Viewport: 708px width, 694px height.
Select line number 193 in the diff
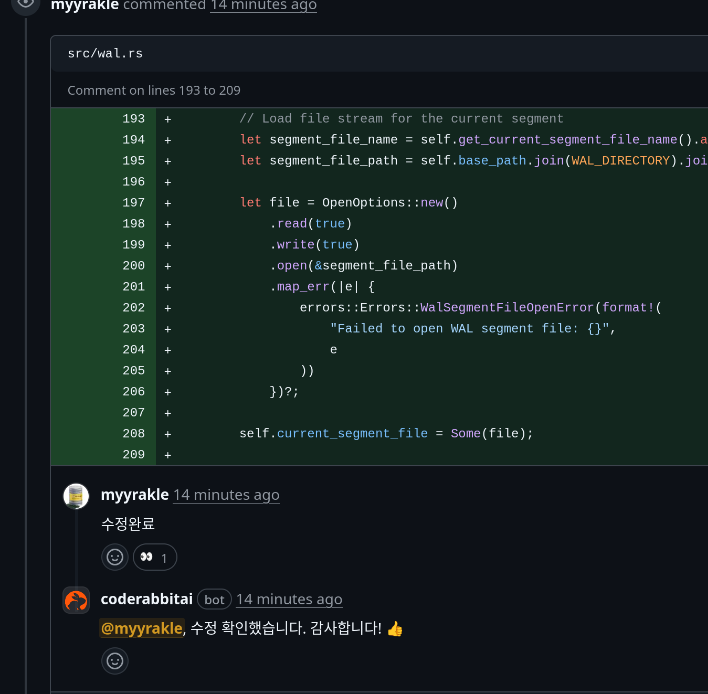(x=134, y=119)
